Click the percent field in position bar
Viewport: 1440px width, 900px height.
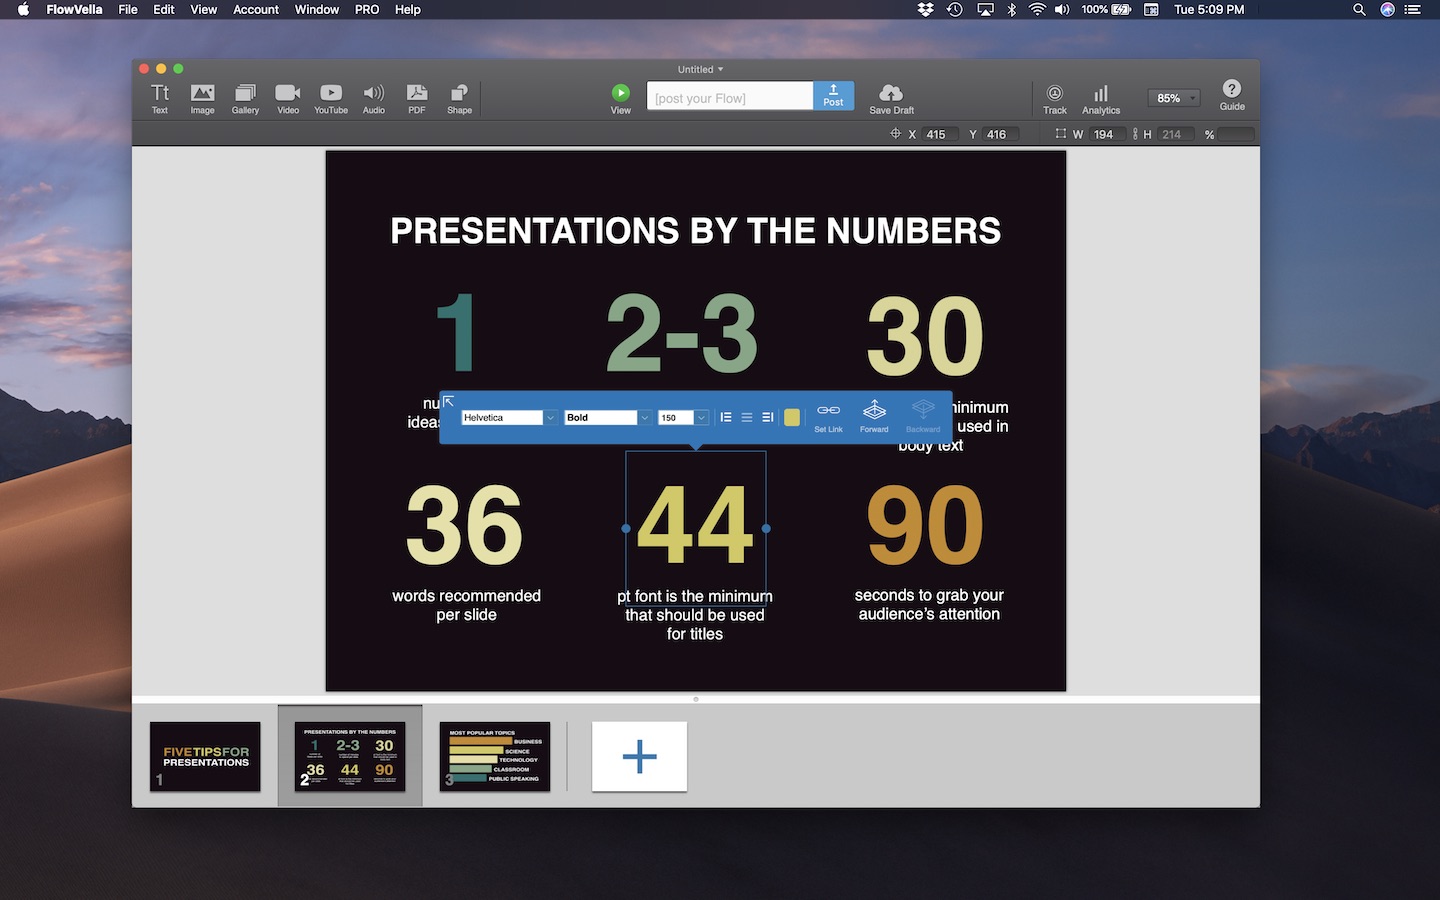(x=1236, y=134)
